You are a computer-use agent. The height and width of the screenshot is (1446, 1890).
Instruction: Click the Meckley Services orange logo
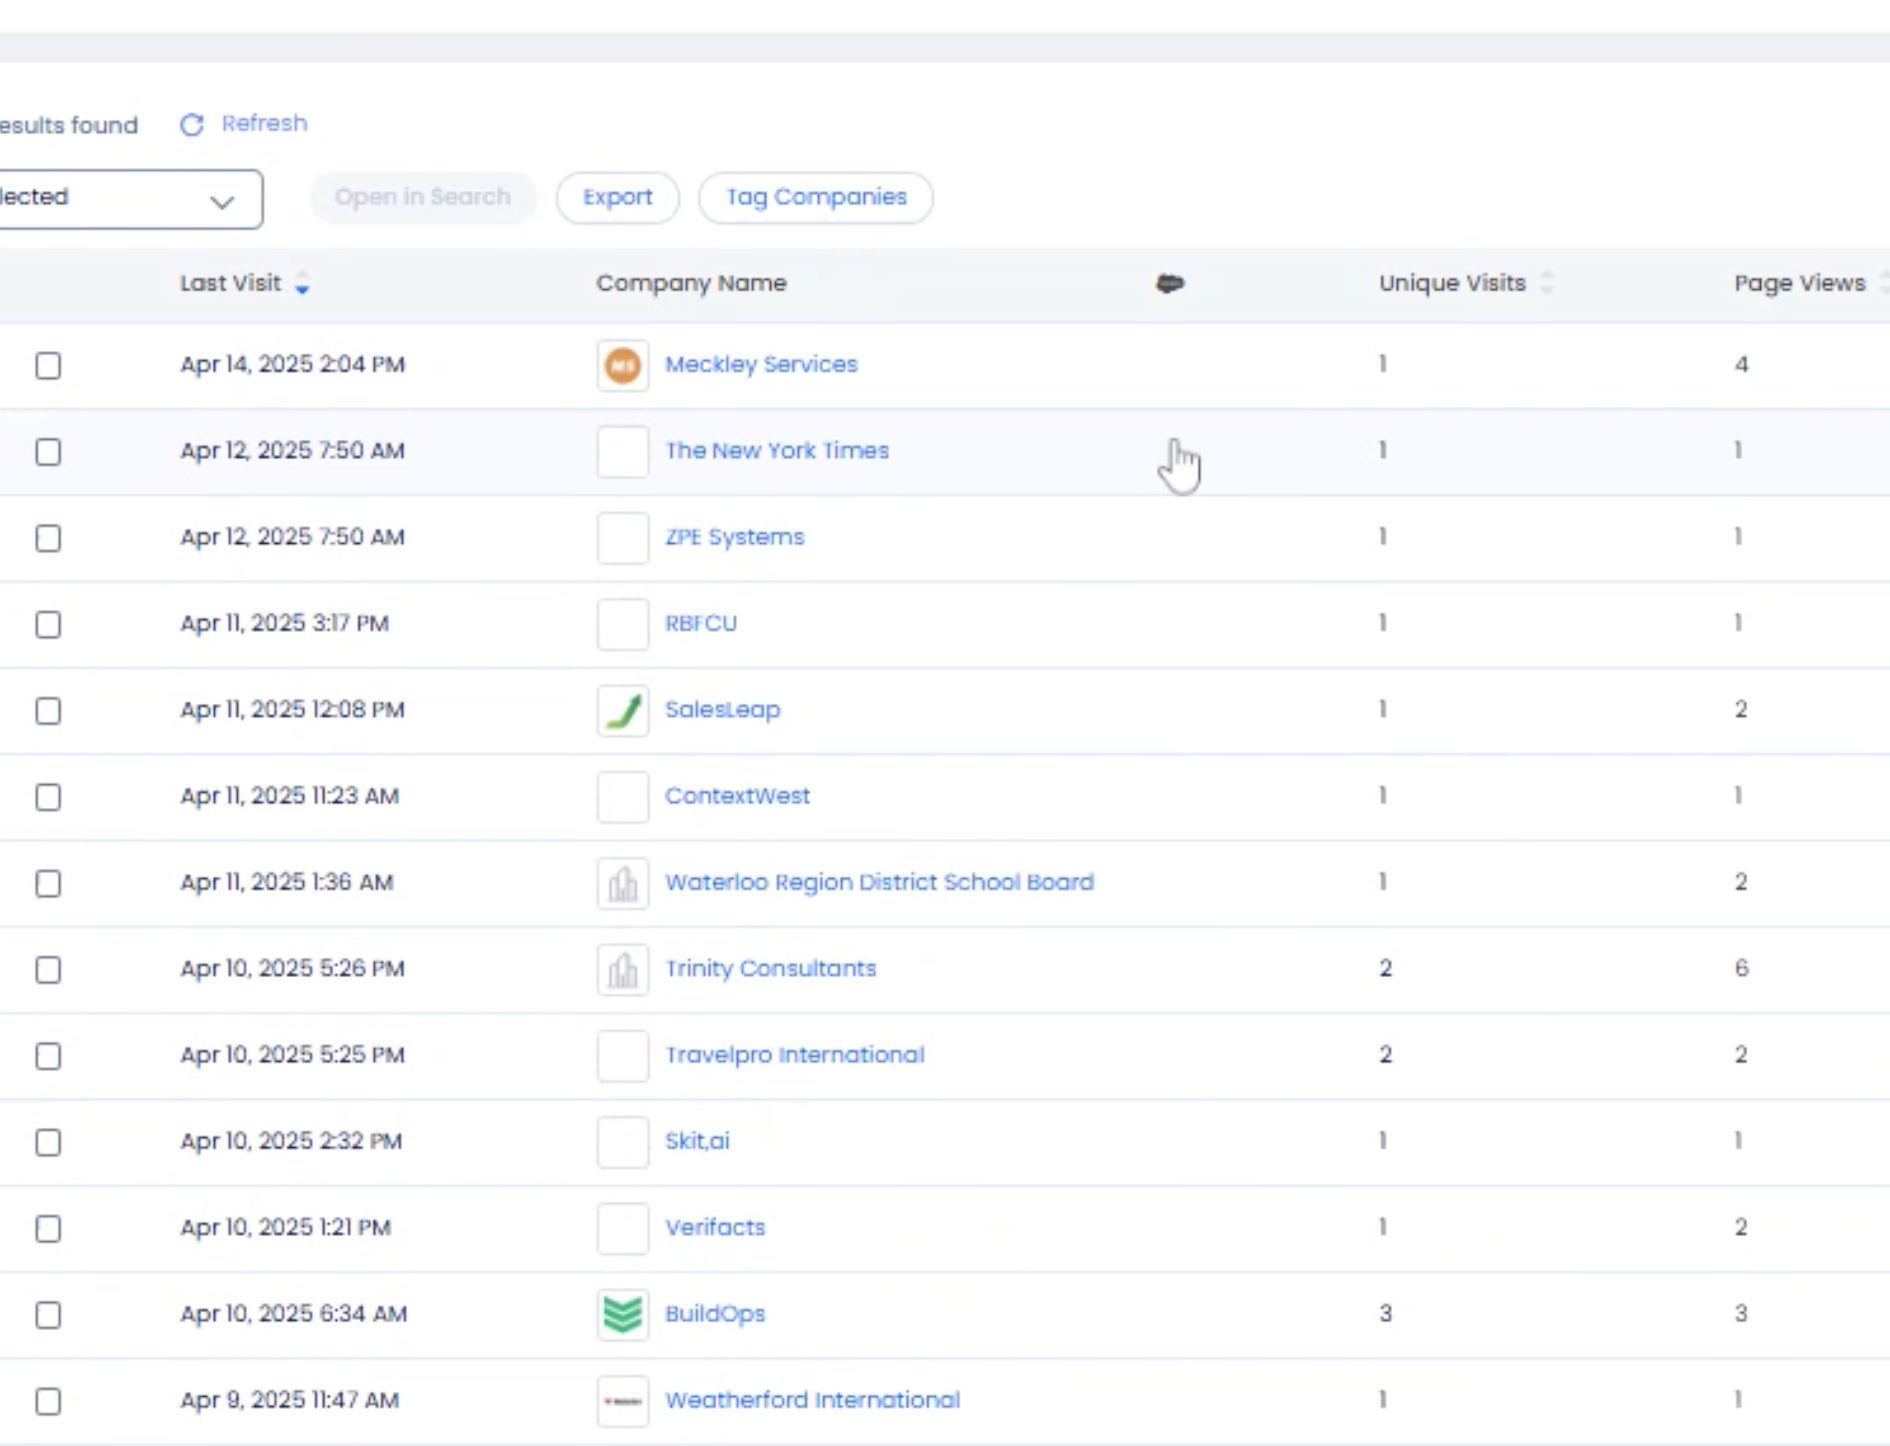623,365
